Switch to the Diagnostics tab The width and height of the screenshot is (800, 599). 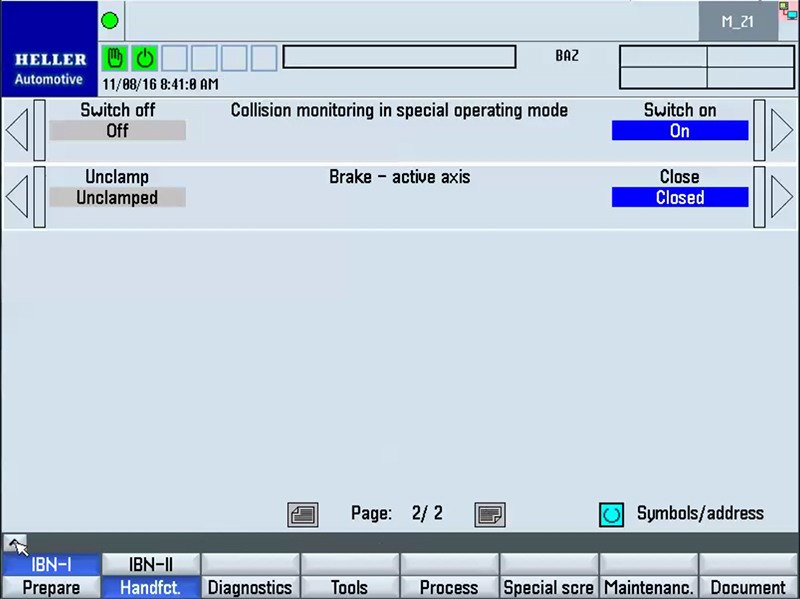(x=250, y=588)
